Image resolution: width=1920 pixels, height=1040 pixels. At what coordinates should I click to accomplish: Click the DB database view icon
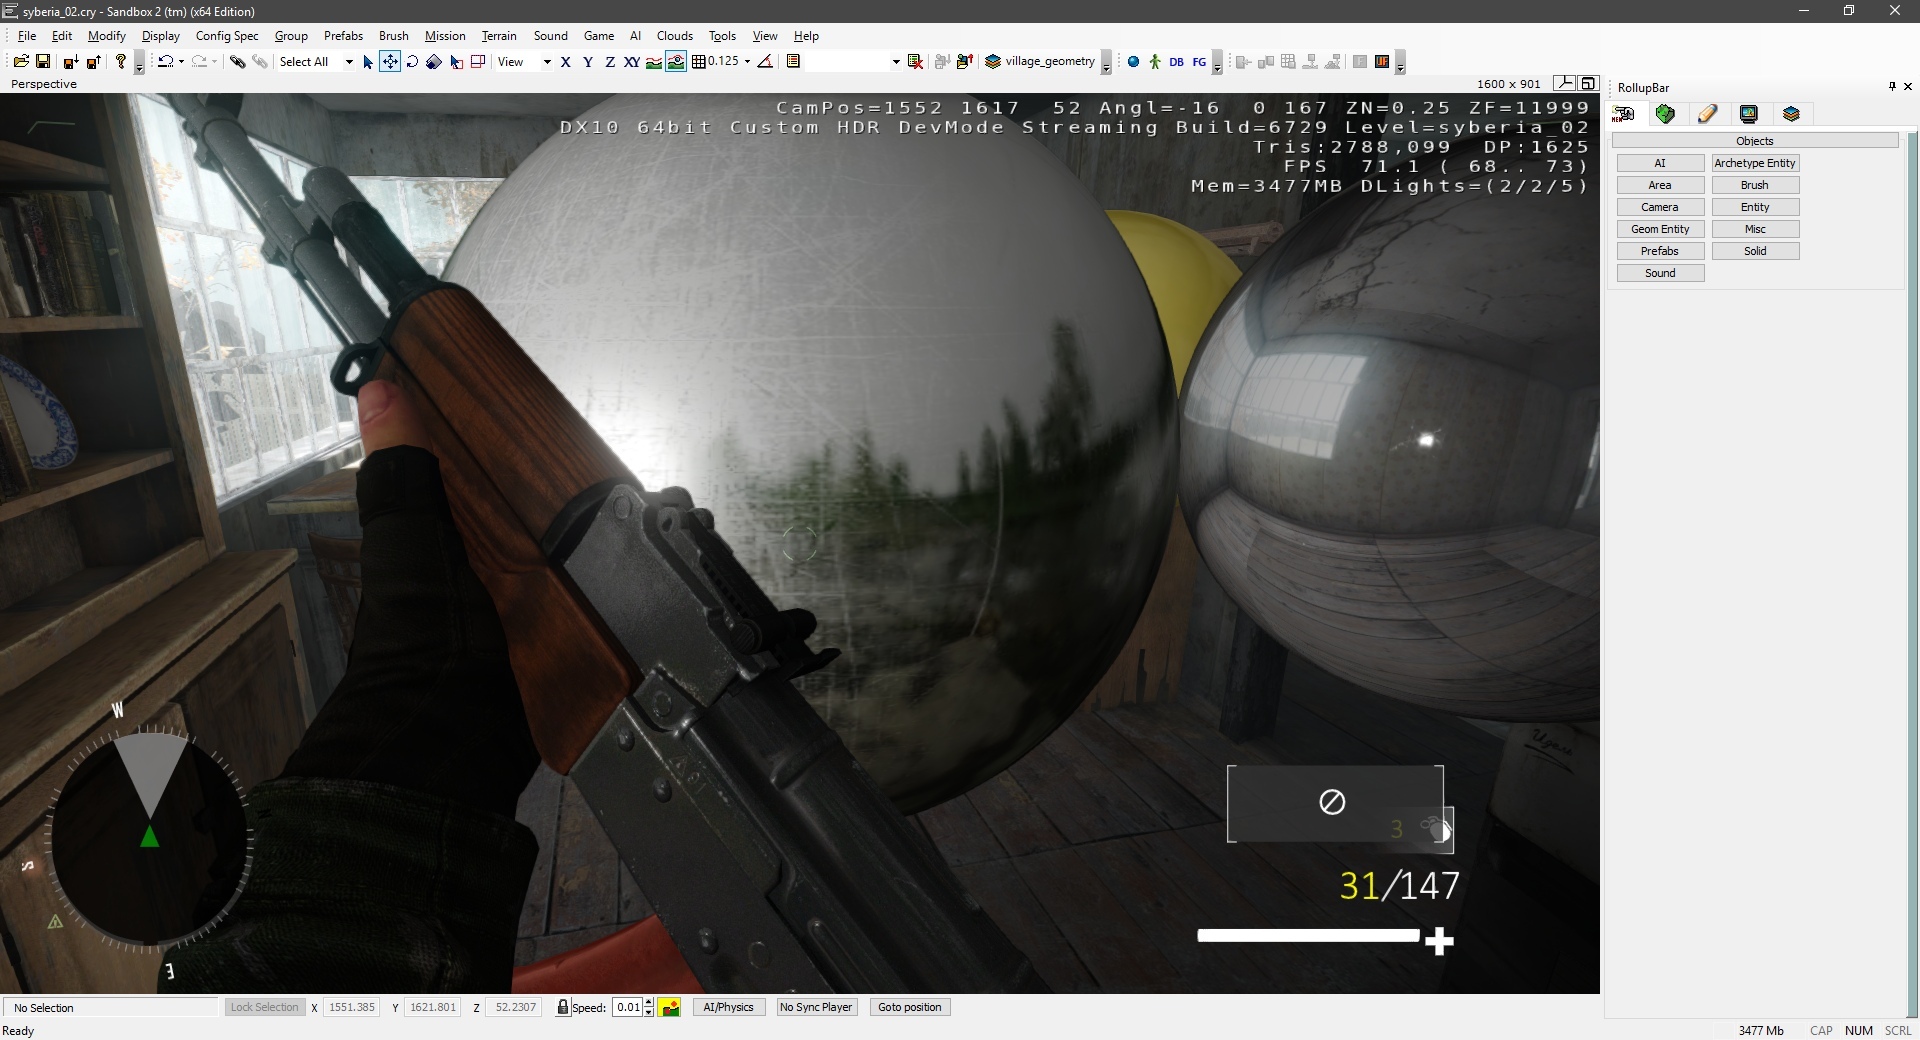[1176, 62]
